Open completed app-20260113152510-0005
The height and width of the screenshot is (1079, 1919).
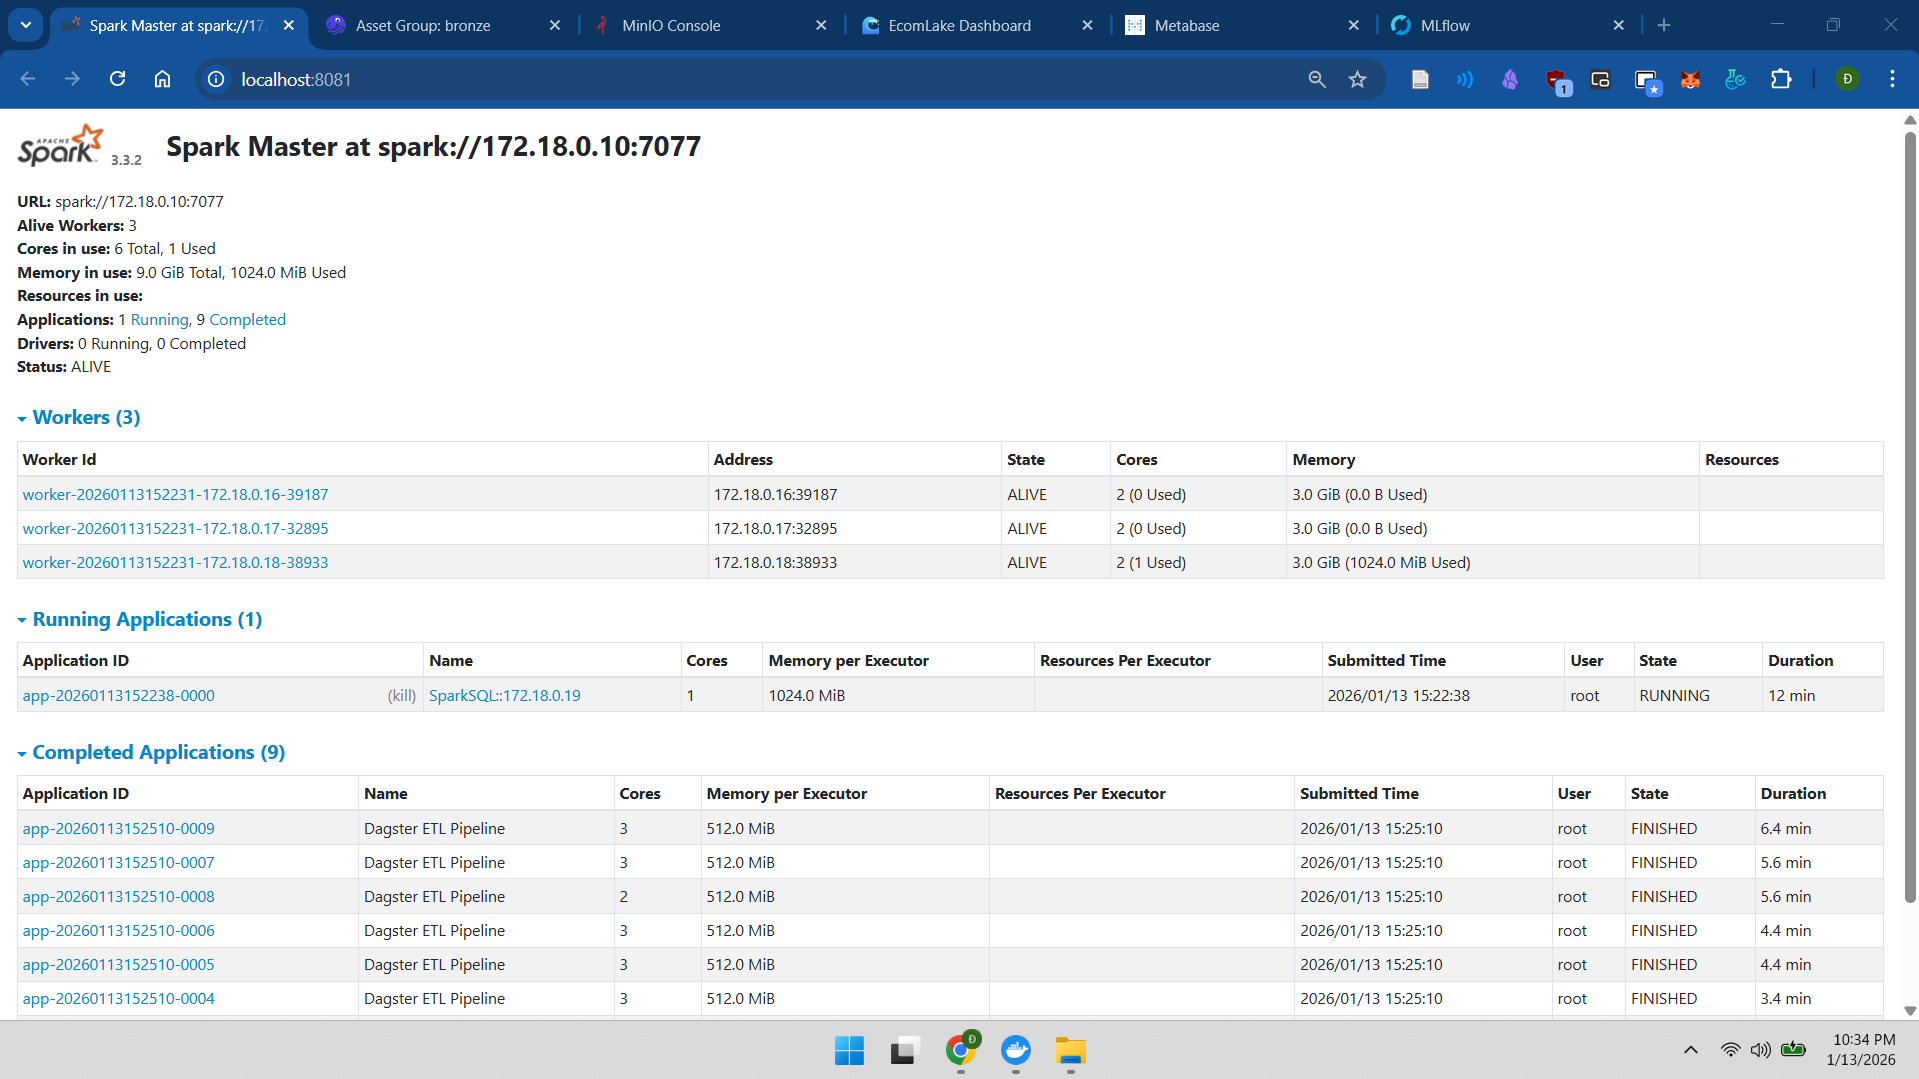click(118, 964)
